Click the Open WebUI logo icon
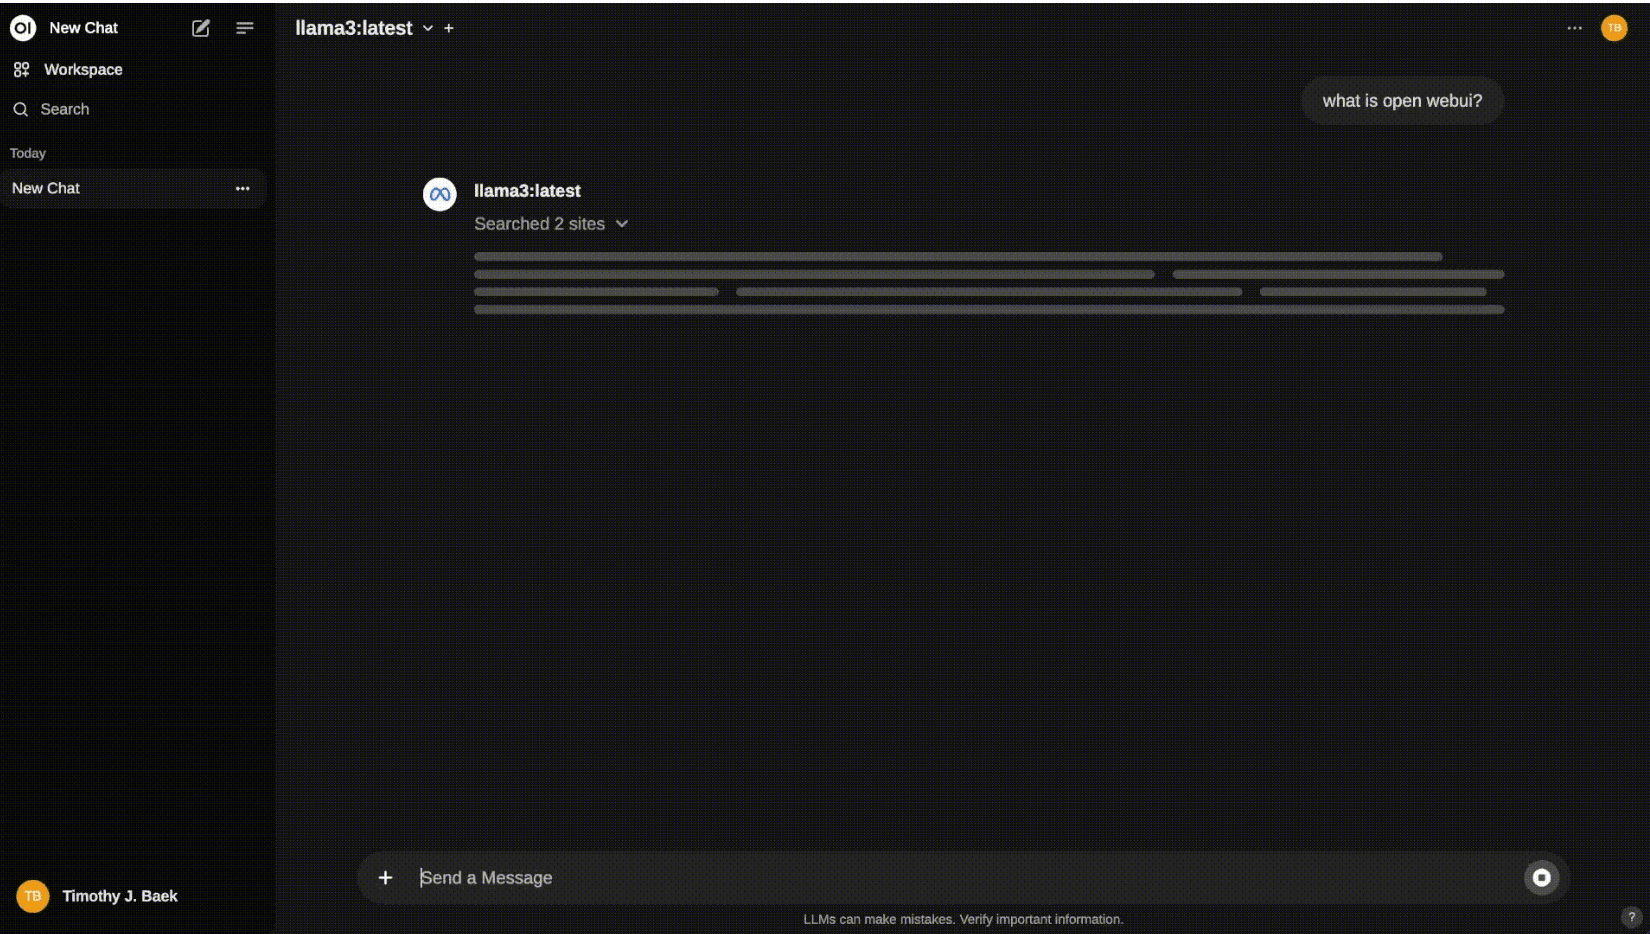This screenshot has width=1650, height=934. click(22, 28)
